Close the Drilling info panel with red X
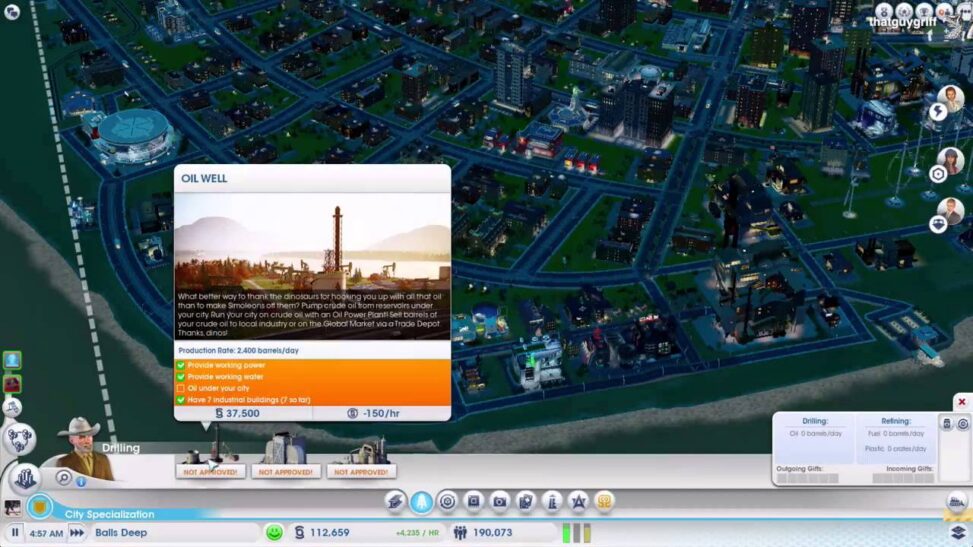The image size is (973, 547). [961, 402]
